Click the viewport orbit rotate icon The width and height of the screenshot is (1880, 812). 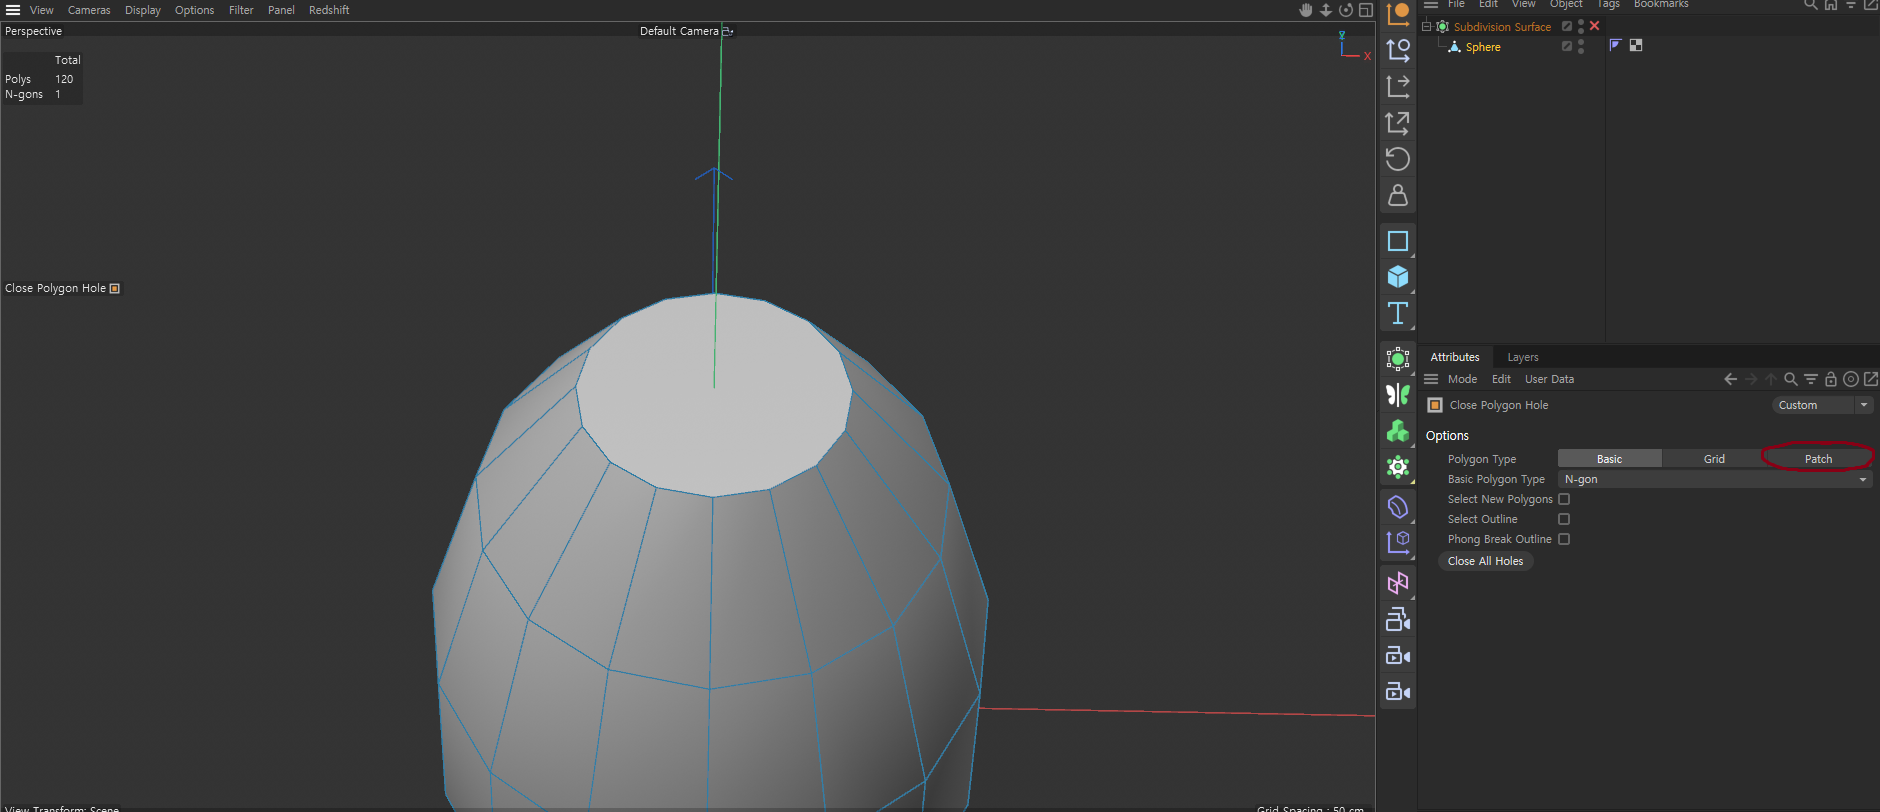(1346, 10)
